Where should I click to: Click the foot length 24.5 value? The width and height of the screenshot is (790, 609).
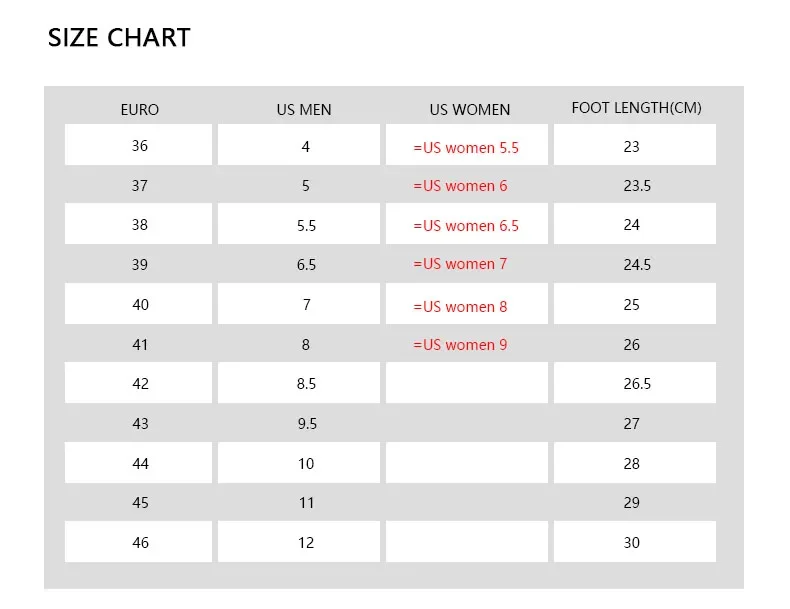pyautogui.click(x=637, y=264)
